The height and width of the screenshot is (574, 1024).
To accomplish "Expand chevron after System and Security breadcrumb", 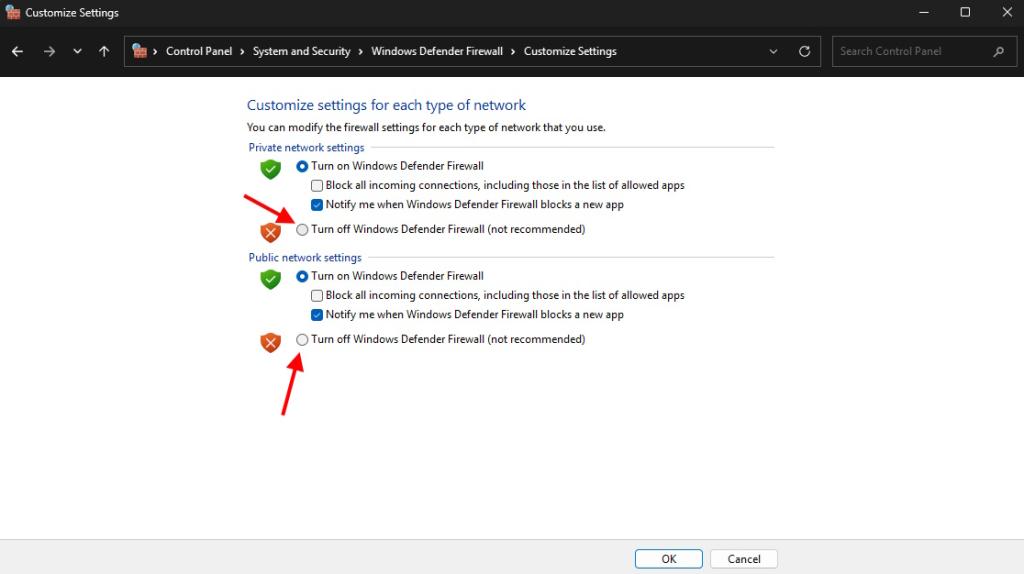I will click(x=360, y=51).
